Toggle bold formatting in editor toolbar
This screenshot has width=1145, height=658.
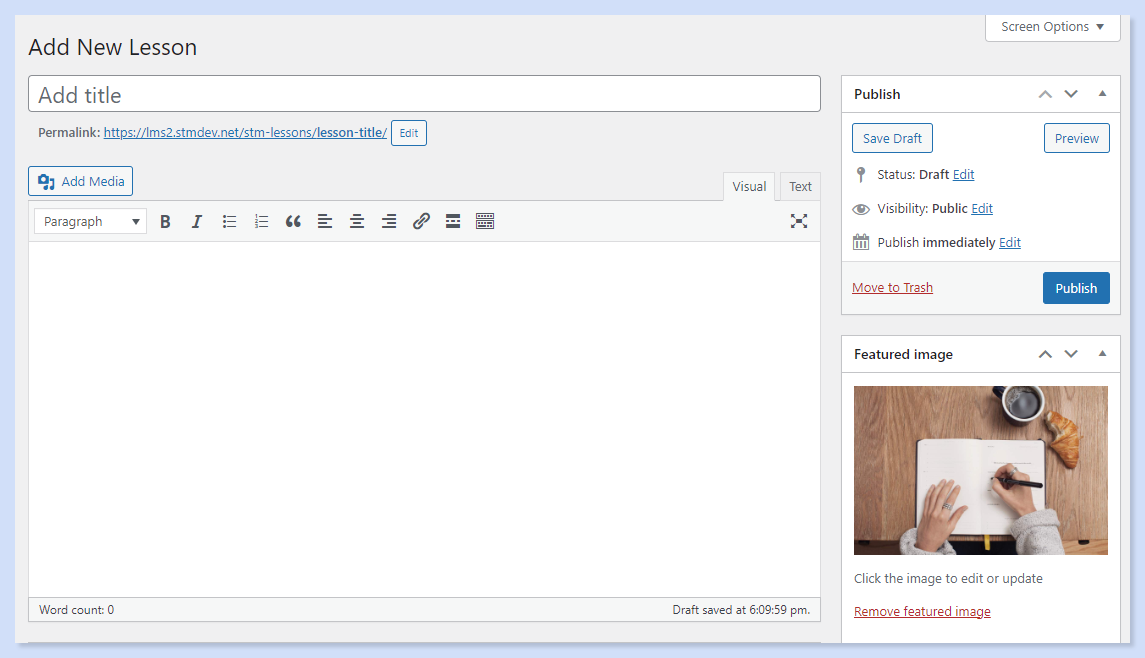pos(165,221)
